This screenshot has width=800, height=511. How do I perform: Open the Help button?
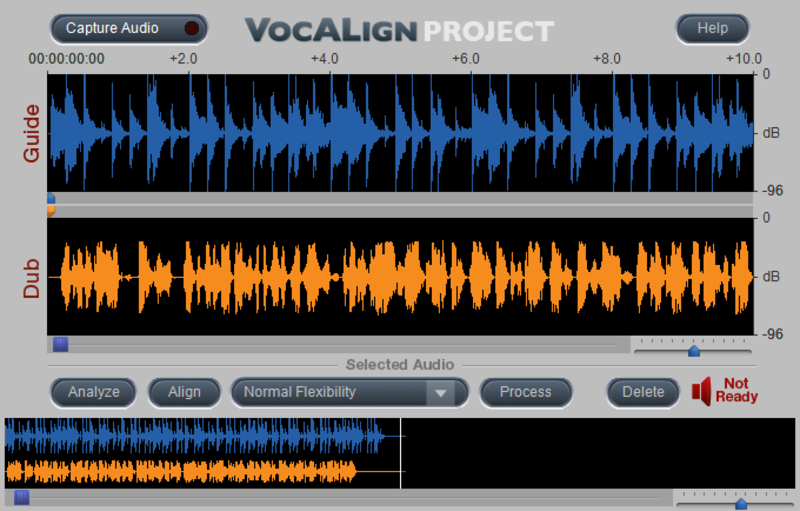[x=712, y=29]
